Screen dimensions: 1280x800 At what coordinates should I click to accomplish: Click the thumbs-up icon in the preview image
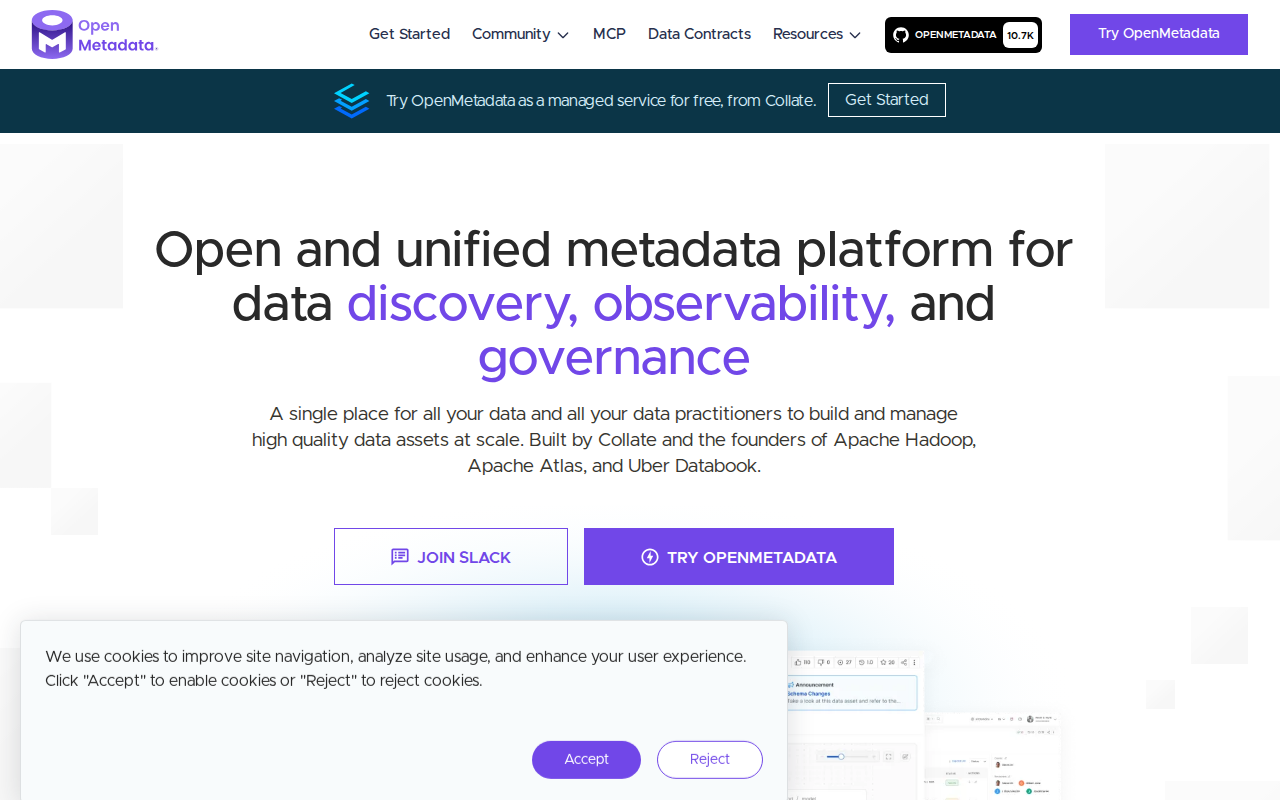pos(798,662)
